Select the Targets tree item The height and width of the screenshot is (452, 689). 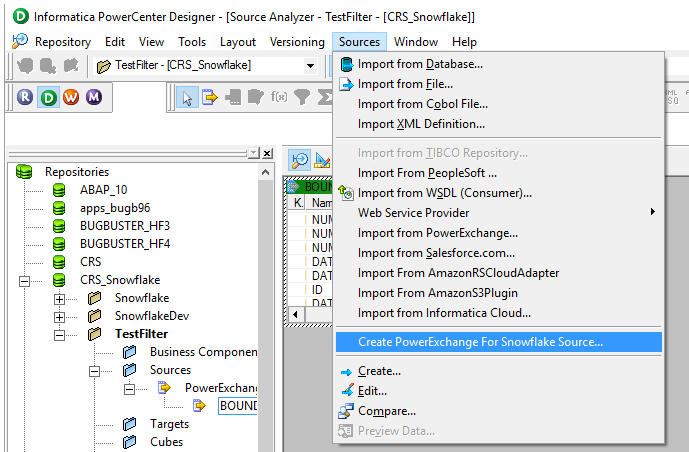168,424
